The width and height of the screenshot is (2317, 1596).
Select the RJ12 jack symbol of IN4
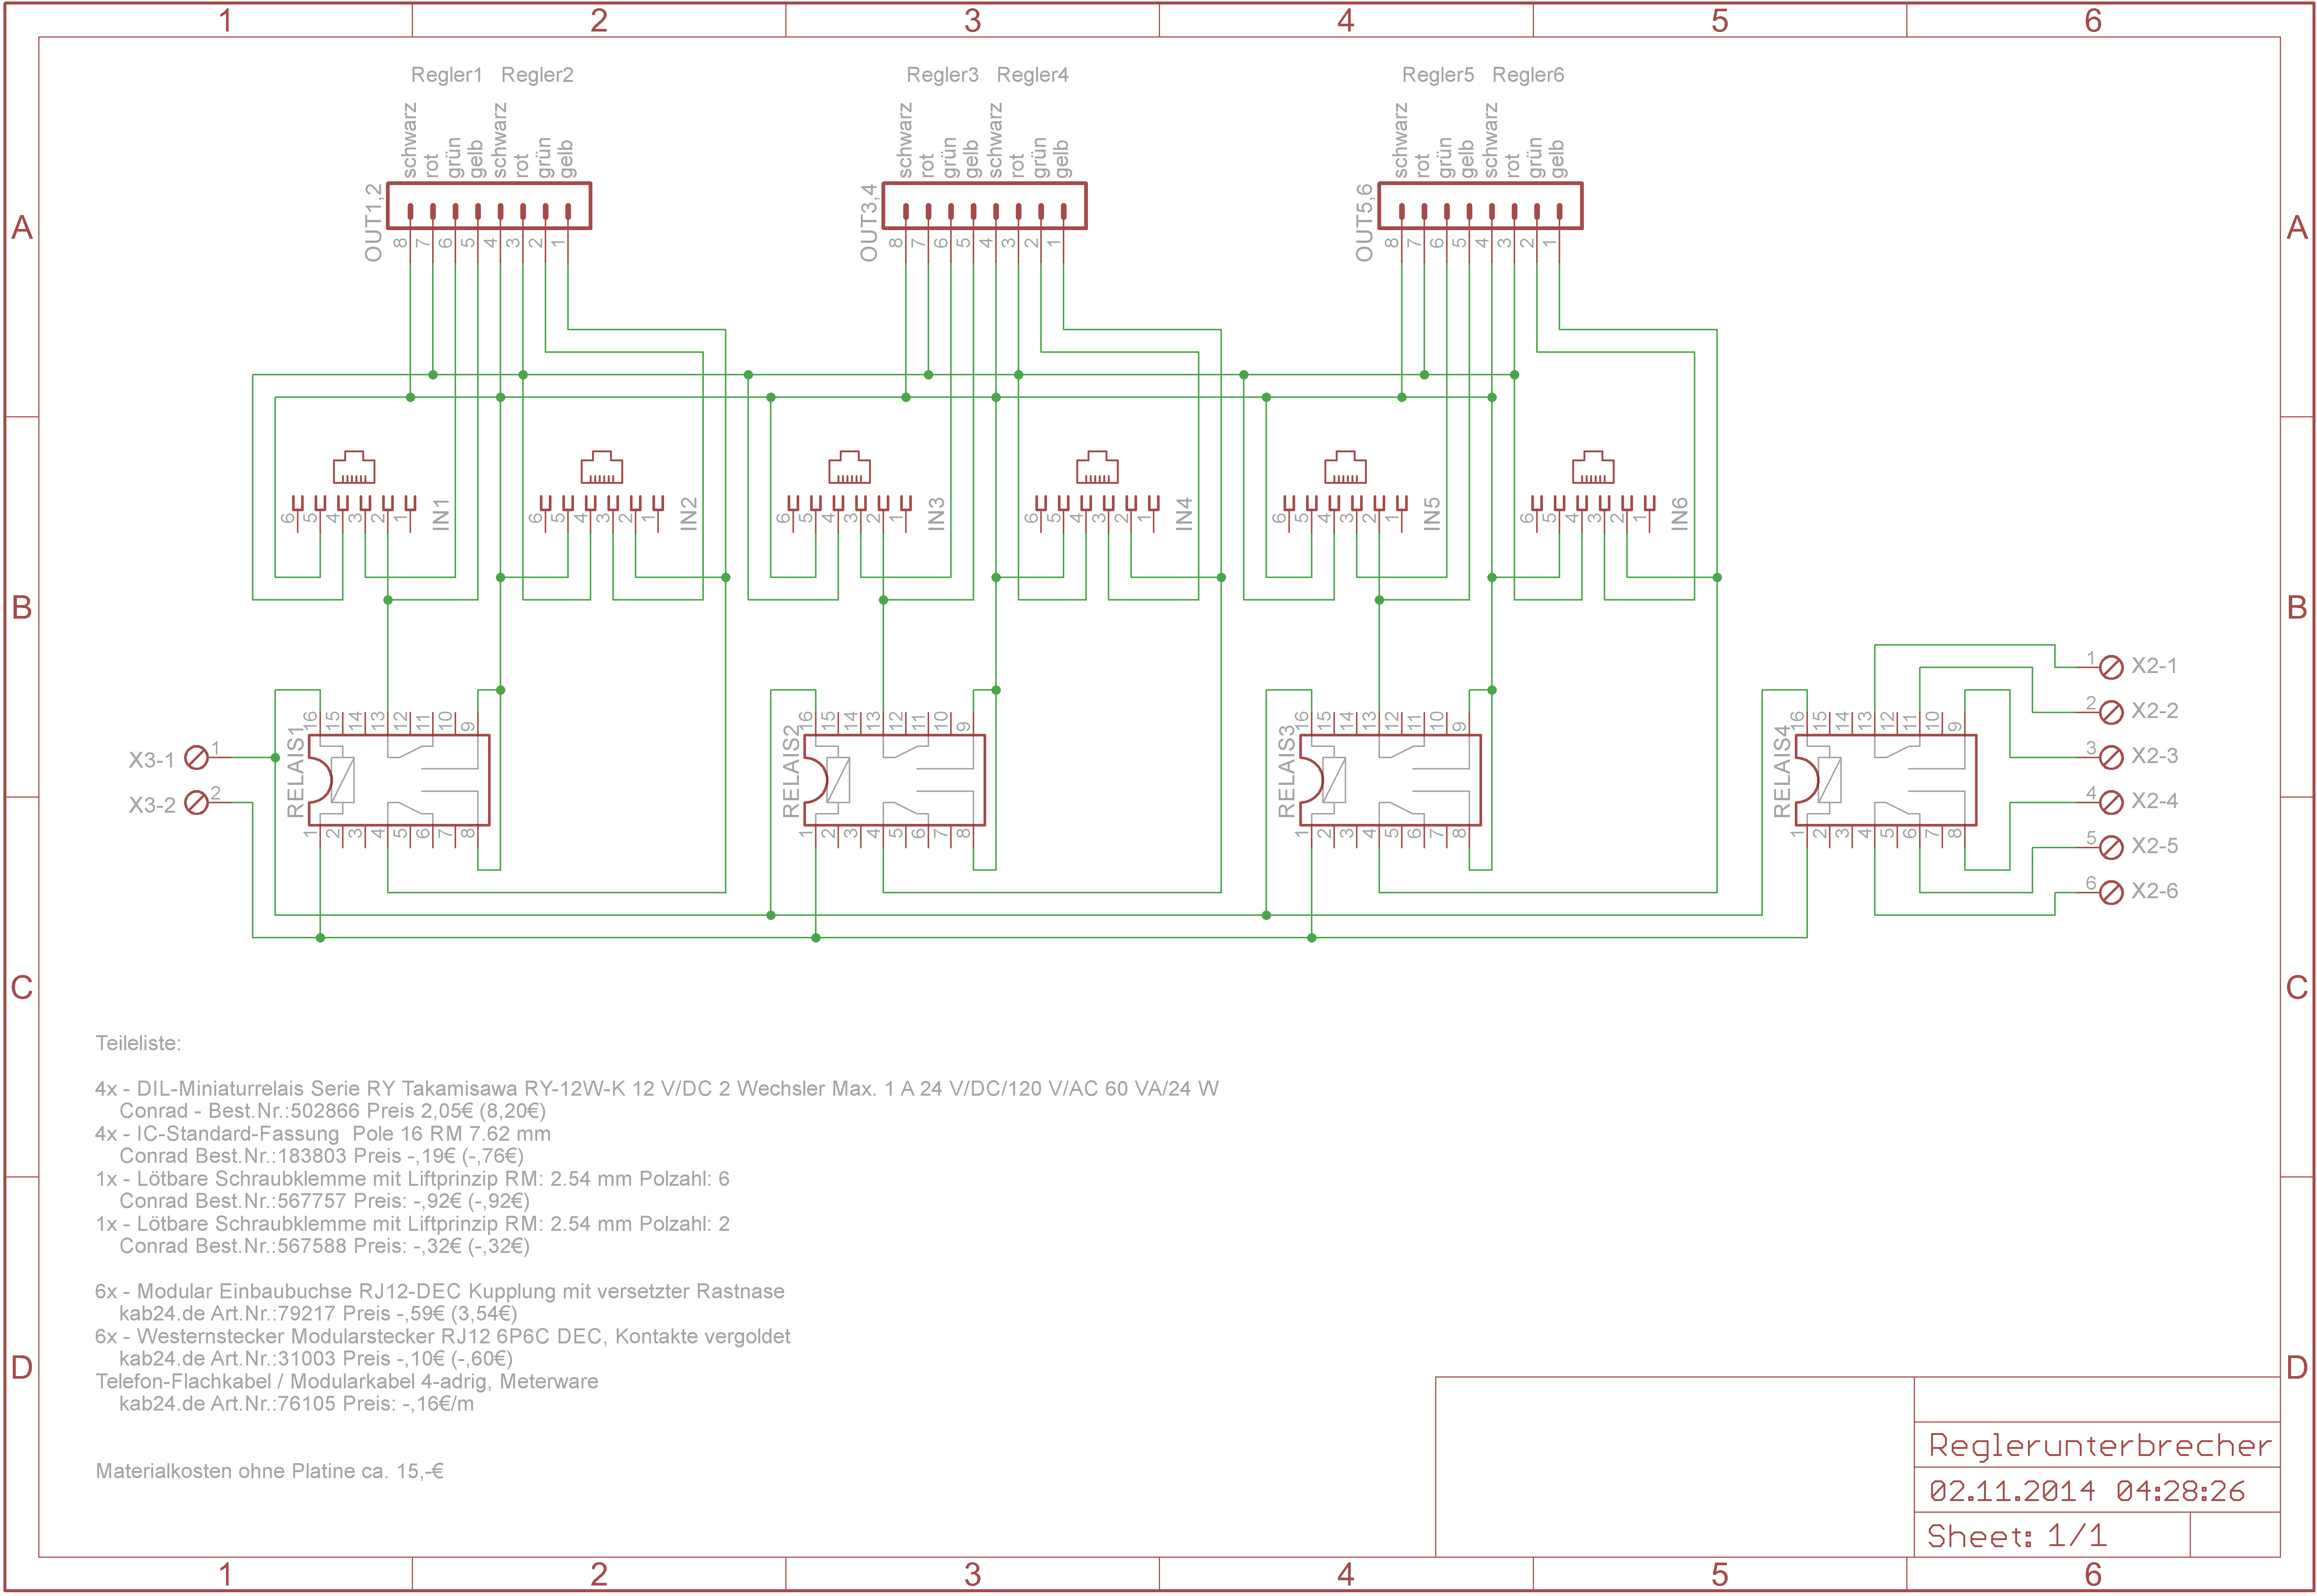[1097, 467]
